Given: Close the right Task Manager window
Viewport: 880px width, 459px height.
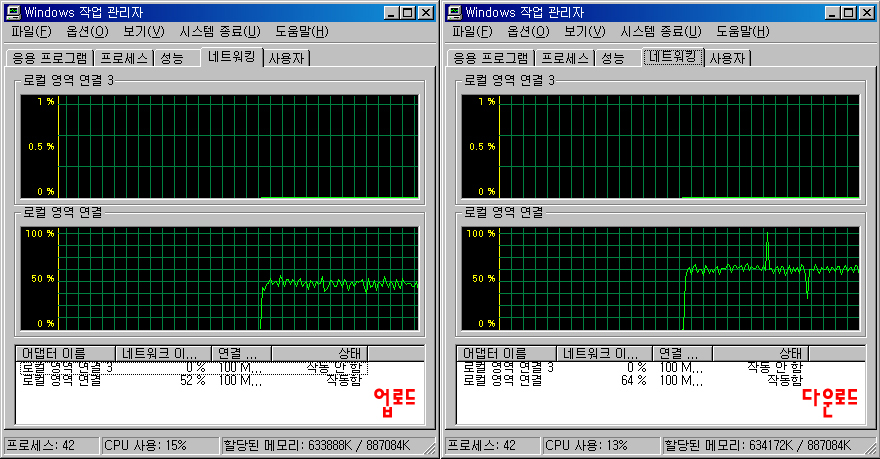Looking at the screenshot, I should point(867,12).
